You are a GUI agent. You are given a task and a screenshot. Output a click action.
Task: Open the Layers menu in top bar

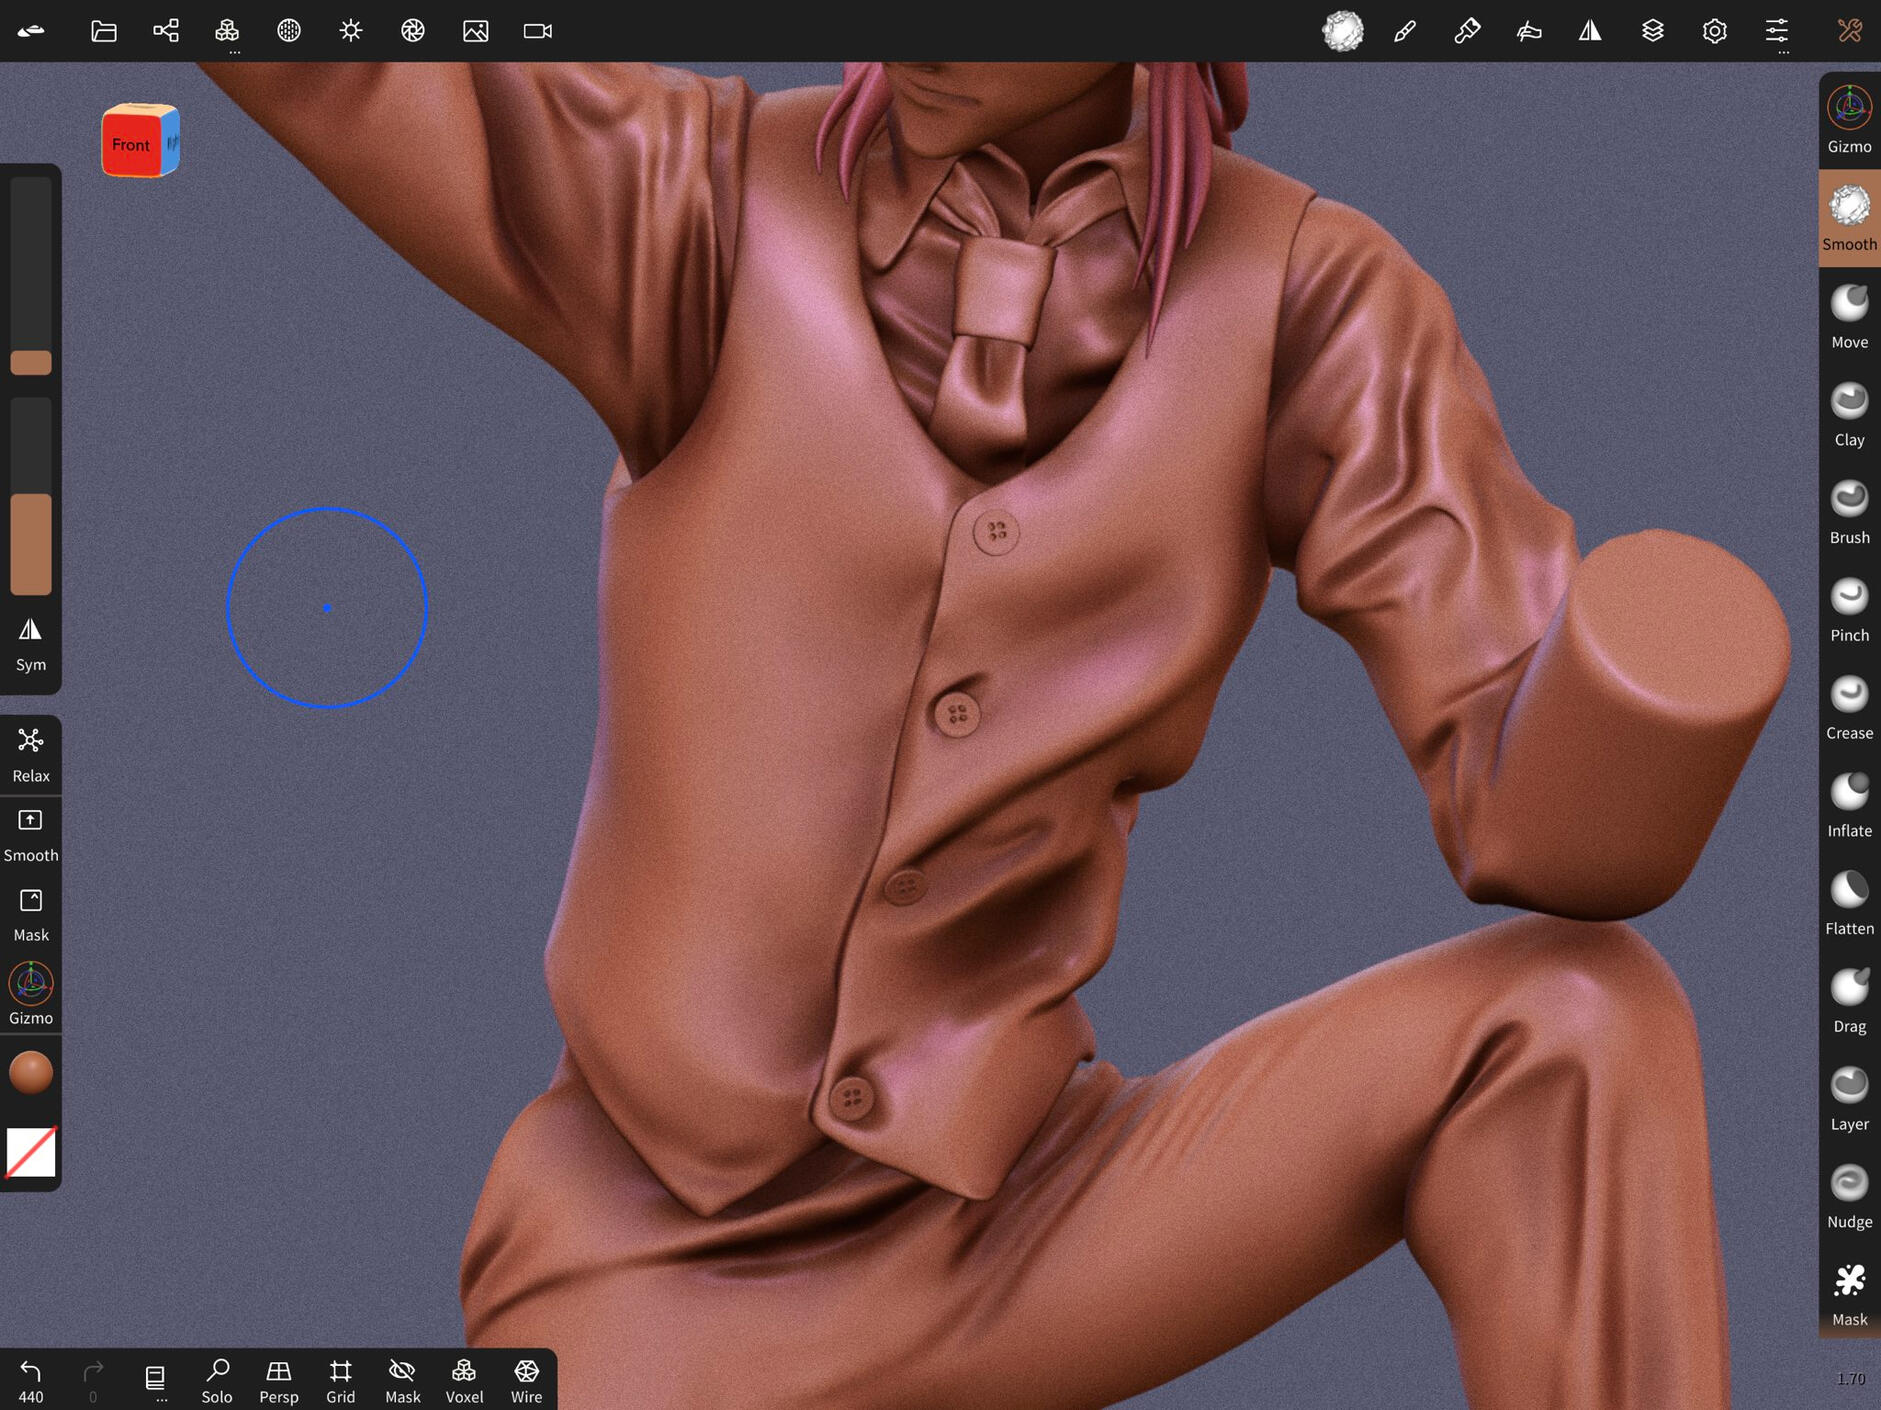1652,31
